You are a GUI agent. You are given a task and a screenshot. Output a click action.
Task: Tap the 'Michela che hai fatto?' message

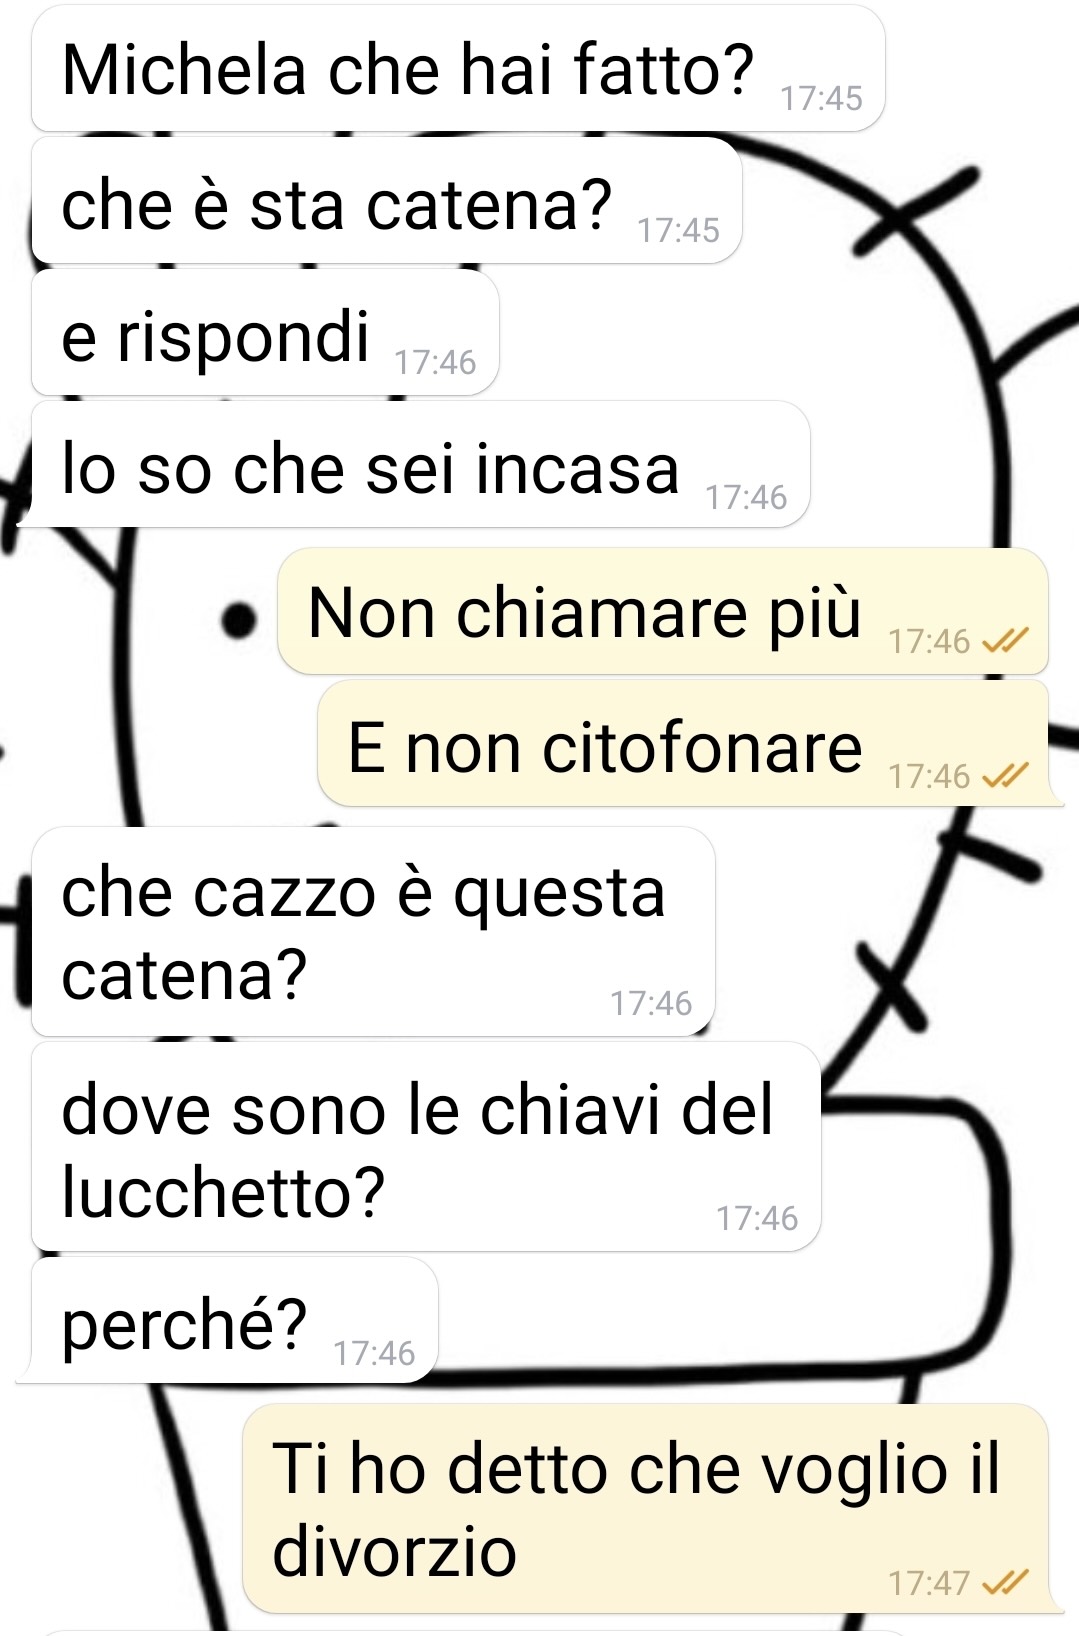[458, 69]
